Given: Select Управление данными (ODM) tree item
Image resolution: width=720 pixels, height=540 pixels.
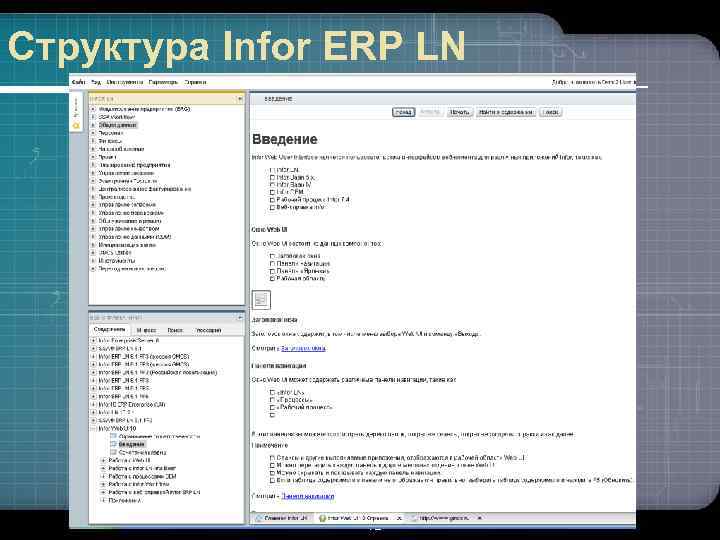Looking at the screenshot, I should pos(135,237).
